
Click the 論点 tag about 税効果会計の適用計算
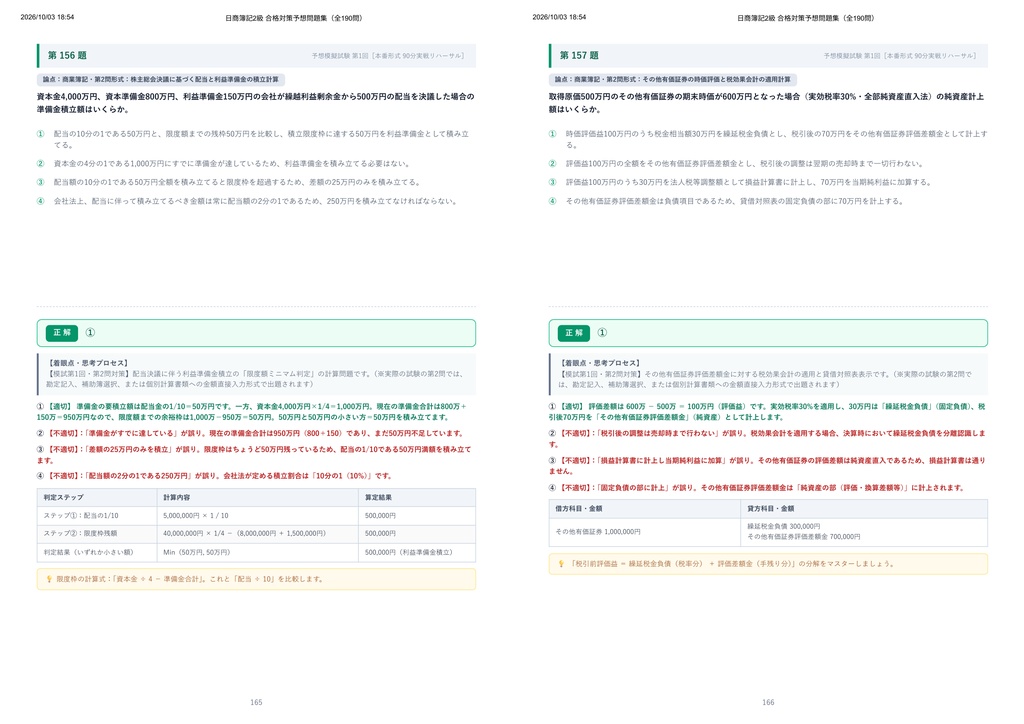[x=673, y=80]
